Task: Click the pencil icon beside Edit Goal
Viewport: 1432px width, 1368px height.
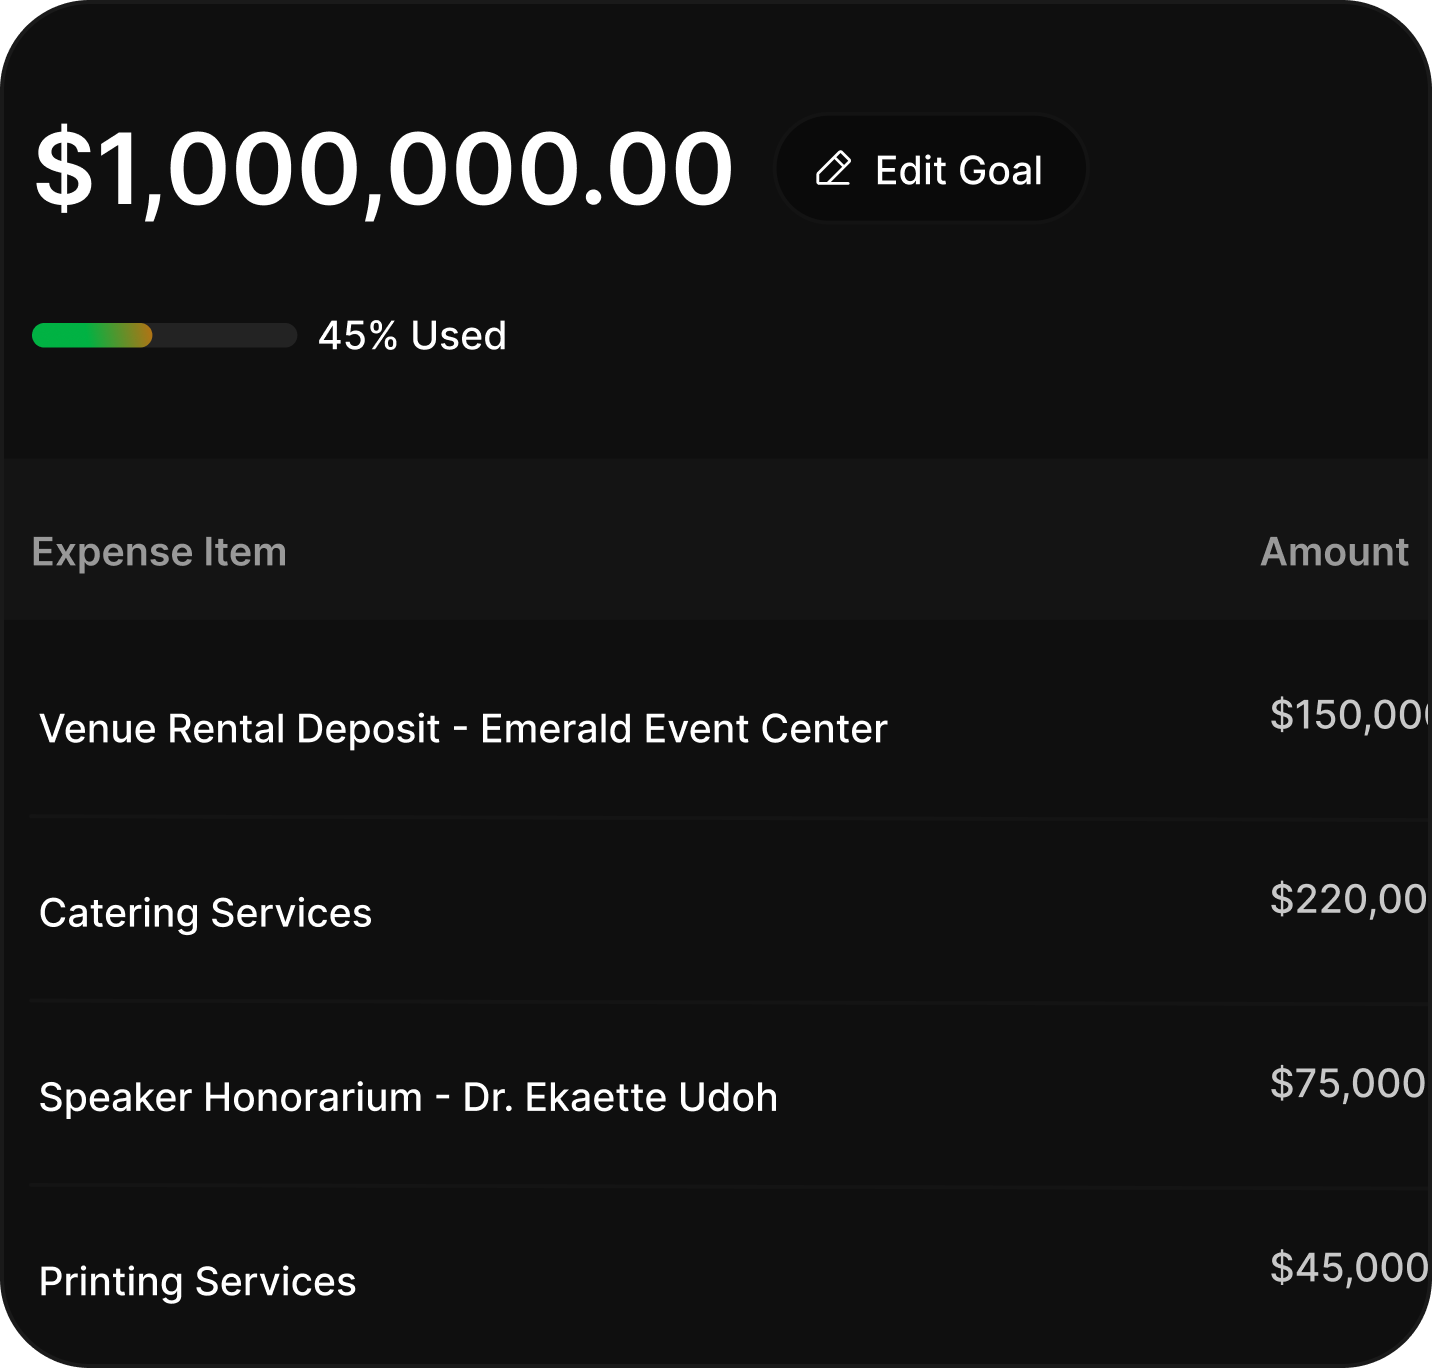Action: [834, 169]
